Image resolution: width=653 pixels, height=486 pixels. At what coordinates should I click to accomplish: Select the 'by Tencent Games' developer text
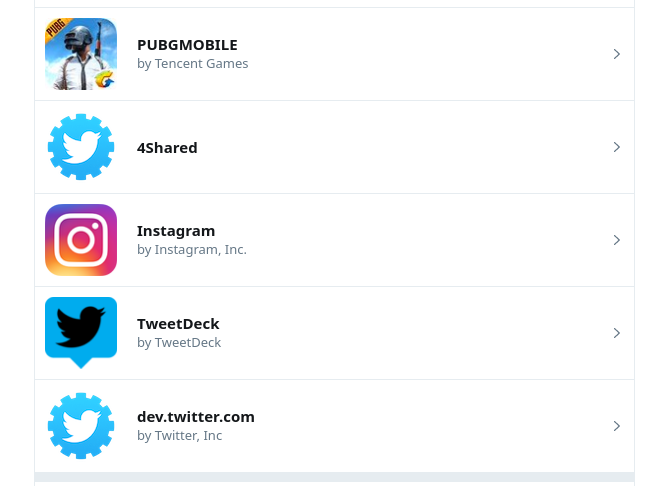[x=192, y=63]
